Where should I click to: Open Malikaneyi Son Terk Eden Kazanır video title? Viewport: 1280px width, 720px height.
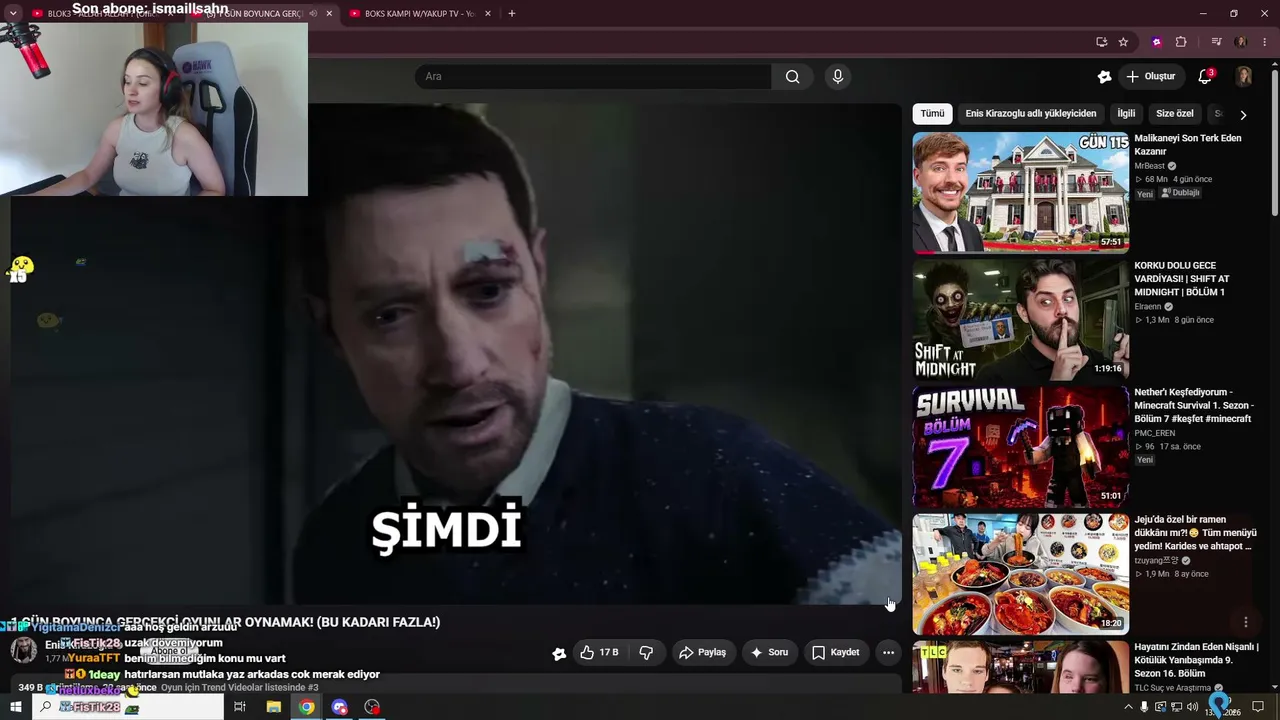1188,145
